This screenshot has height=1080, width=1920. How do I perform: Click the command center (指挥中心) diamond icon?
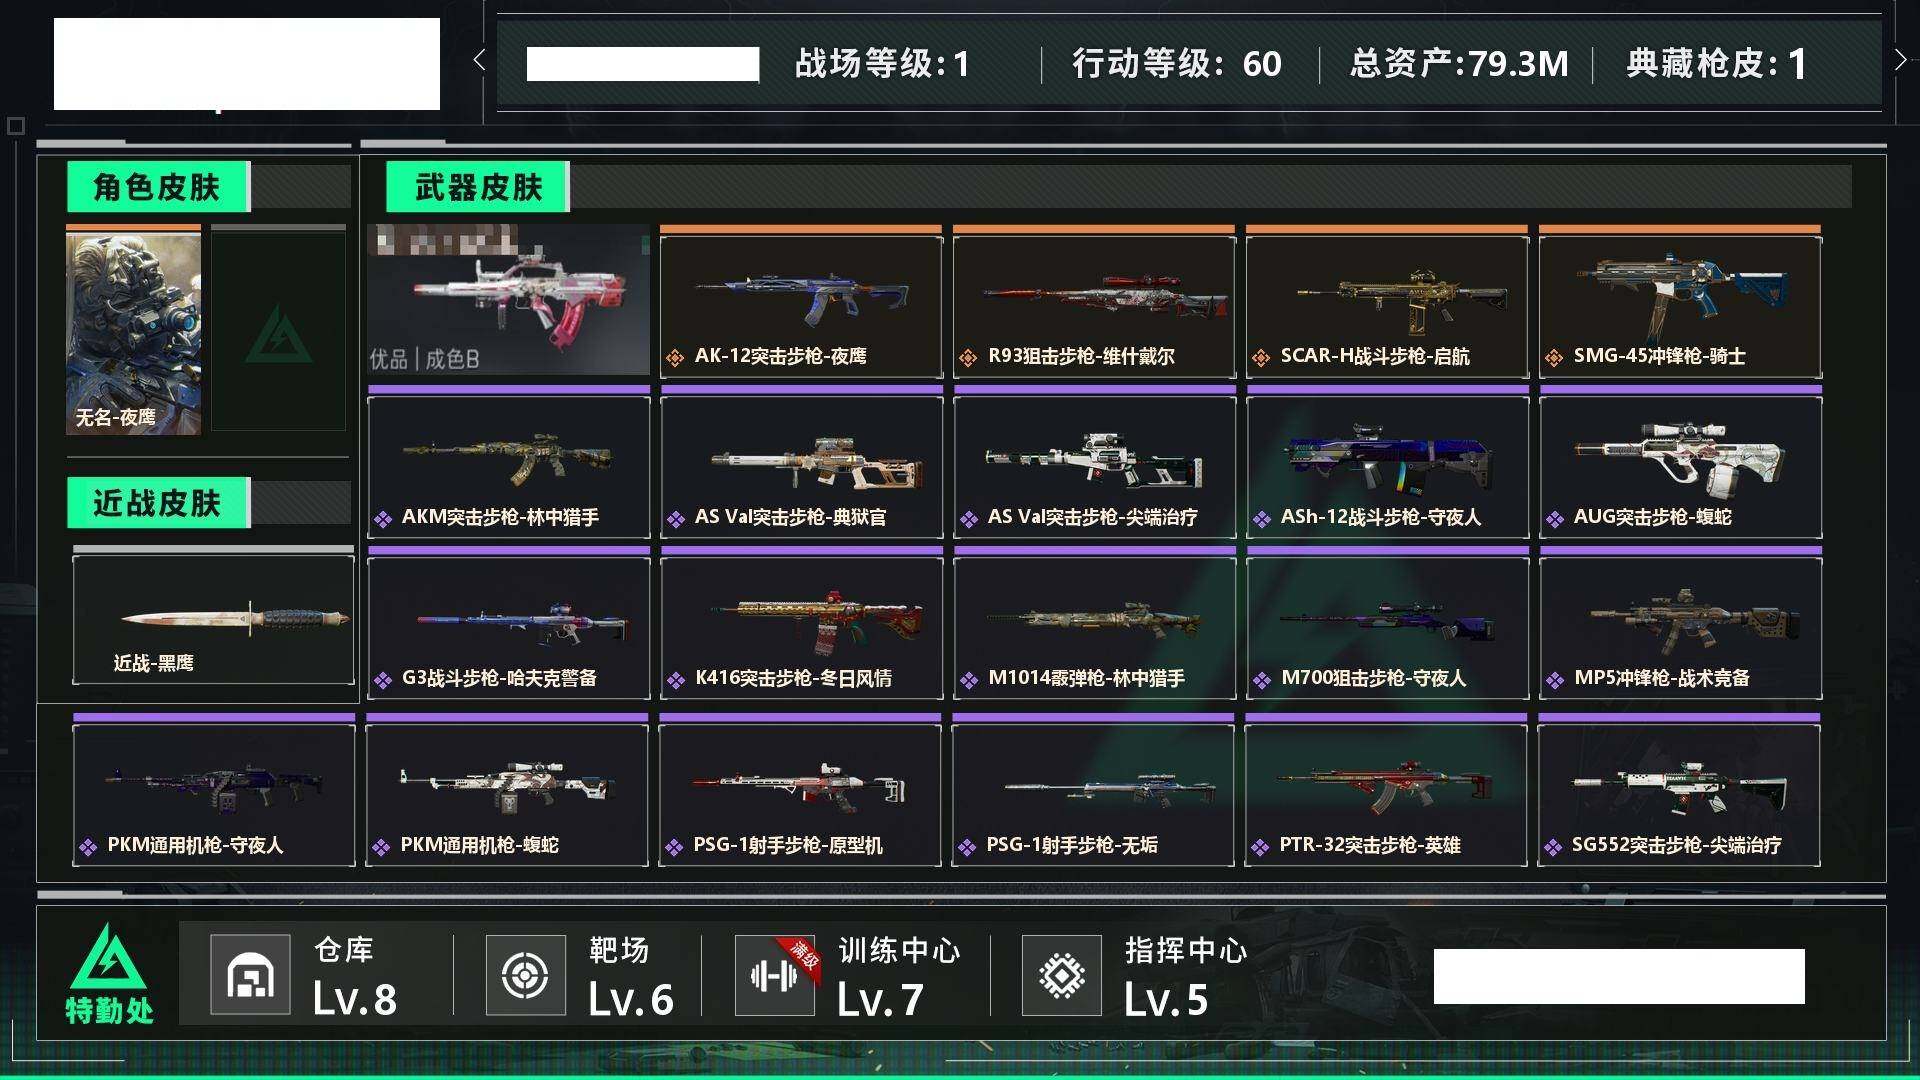pos(1061,974)
